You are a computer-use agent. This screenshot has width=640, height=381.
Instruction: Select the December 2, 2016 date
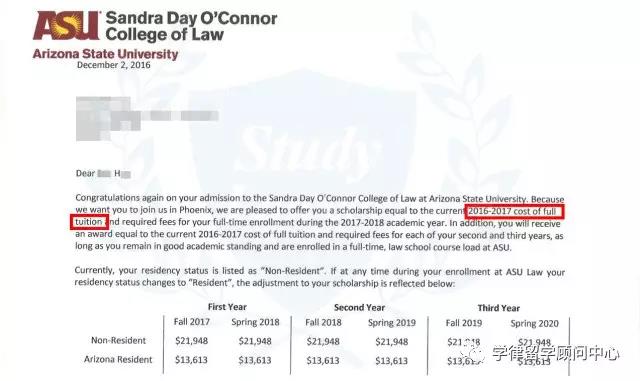113,65
